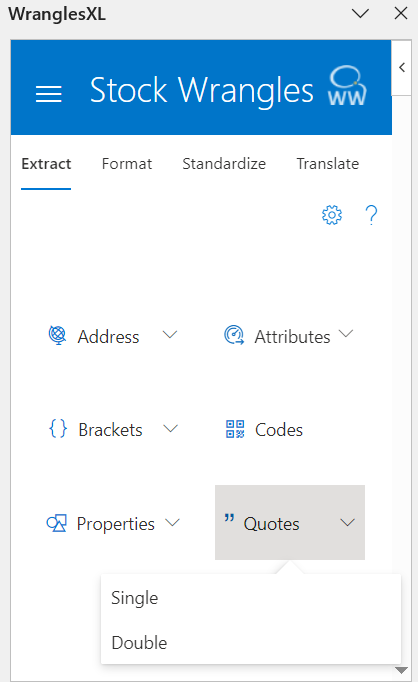This screenshot has height=682, width=418.
Task: Switch to the Standardize tab
Action: (224, 164)
